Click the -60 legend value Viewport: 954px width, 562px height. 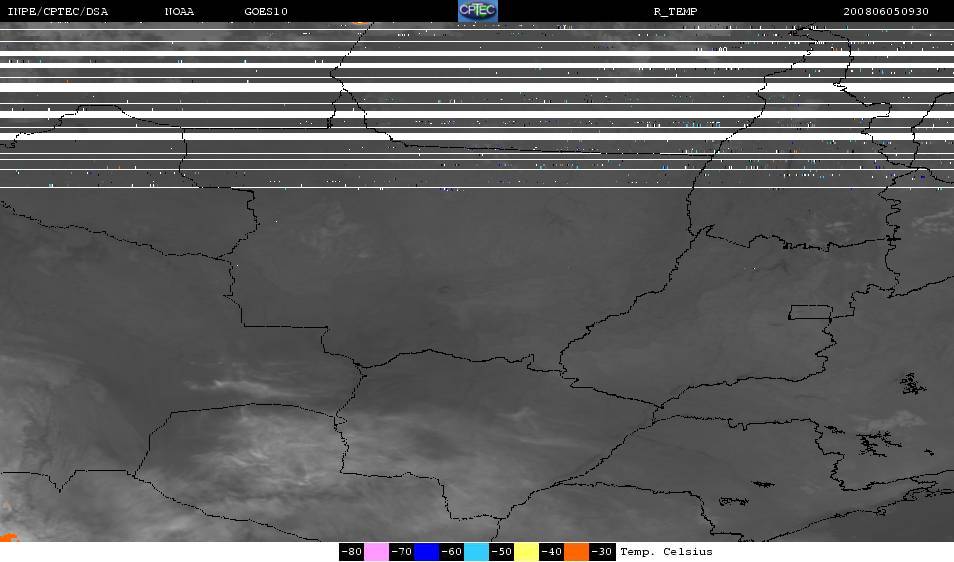(x=451, y=552)
